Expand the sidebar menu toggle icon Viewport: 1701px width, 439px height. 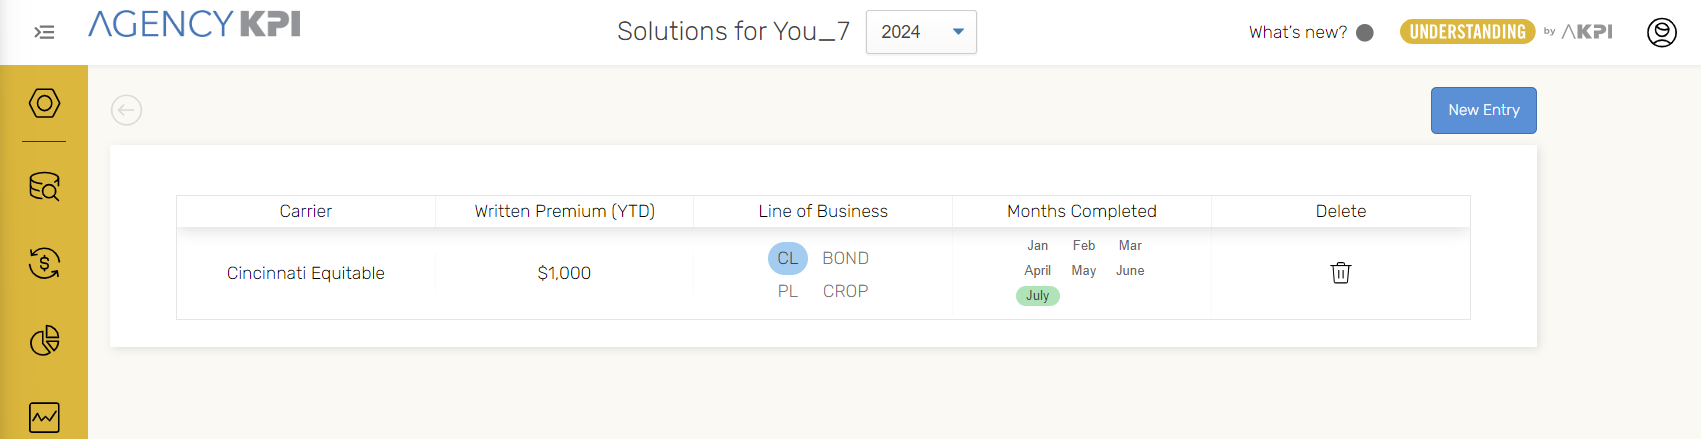click(x=44, y=32)
